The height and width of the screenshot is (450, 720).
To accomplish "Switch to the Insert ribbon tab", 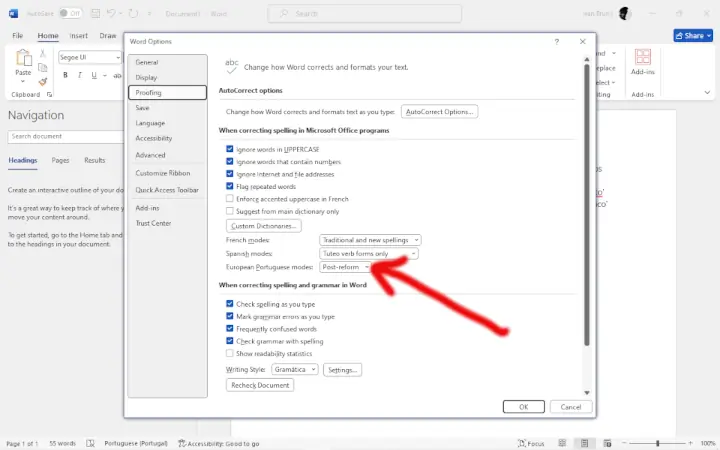I will pos(79,35).
